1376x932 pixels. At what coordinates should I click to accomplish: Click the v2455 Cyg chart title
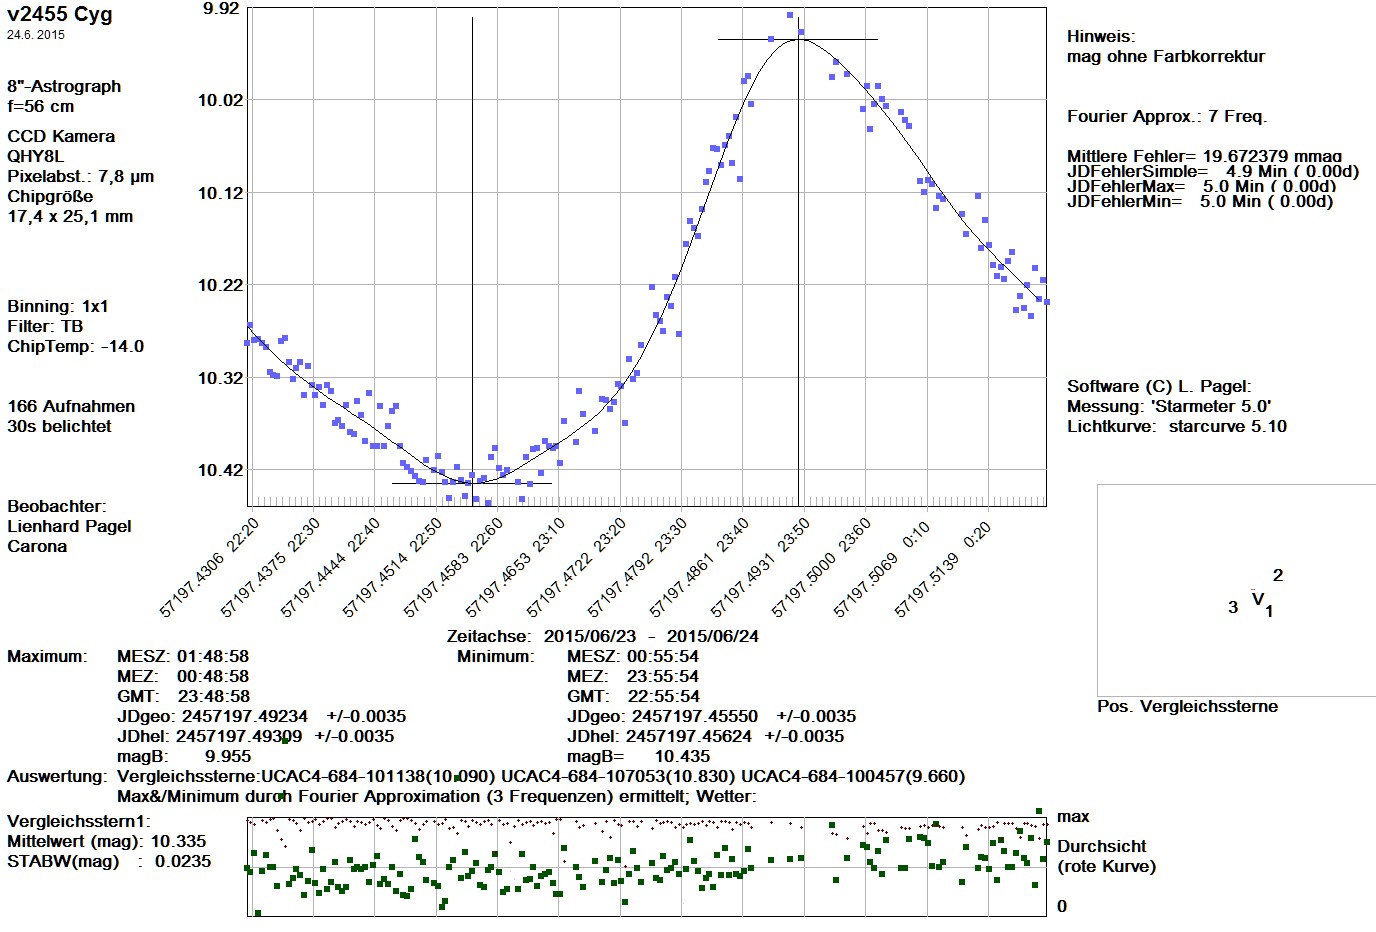pyautogui.click(x=60, y=15)
